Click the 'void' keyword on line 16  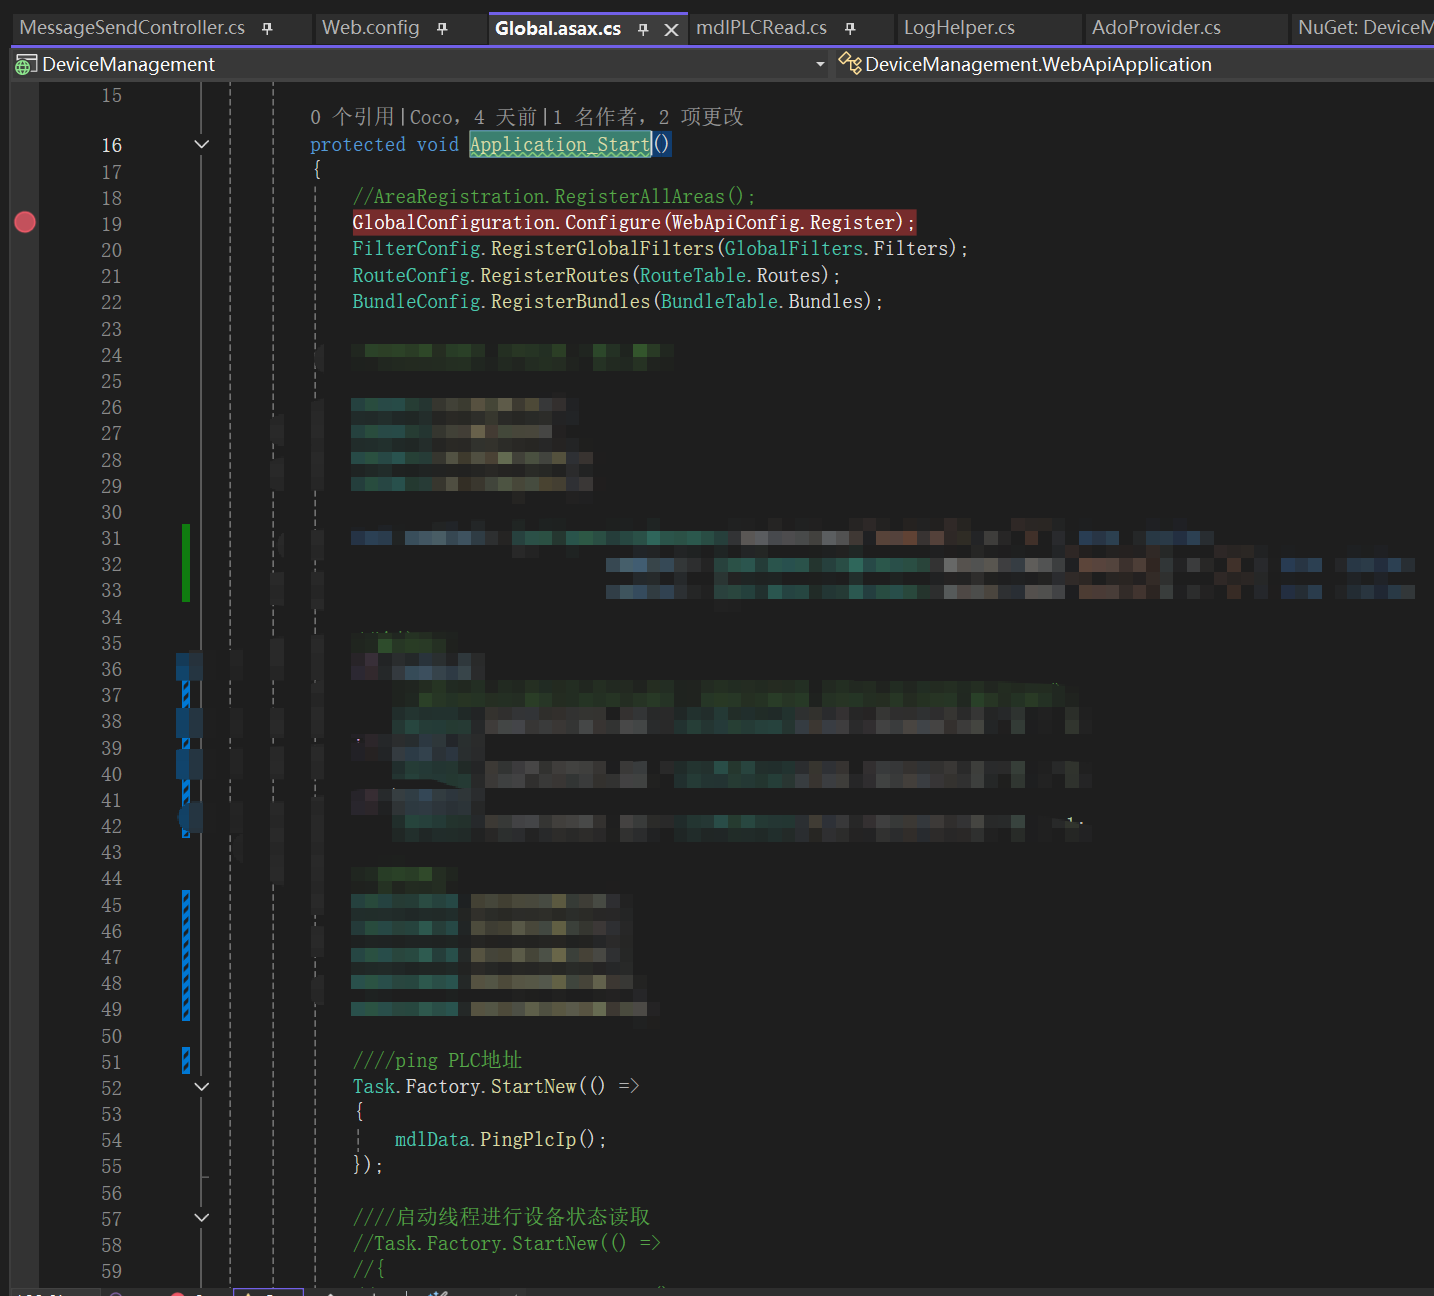click(438, 145)
